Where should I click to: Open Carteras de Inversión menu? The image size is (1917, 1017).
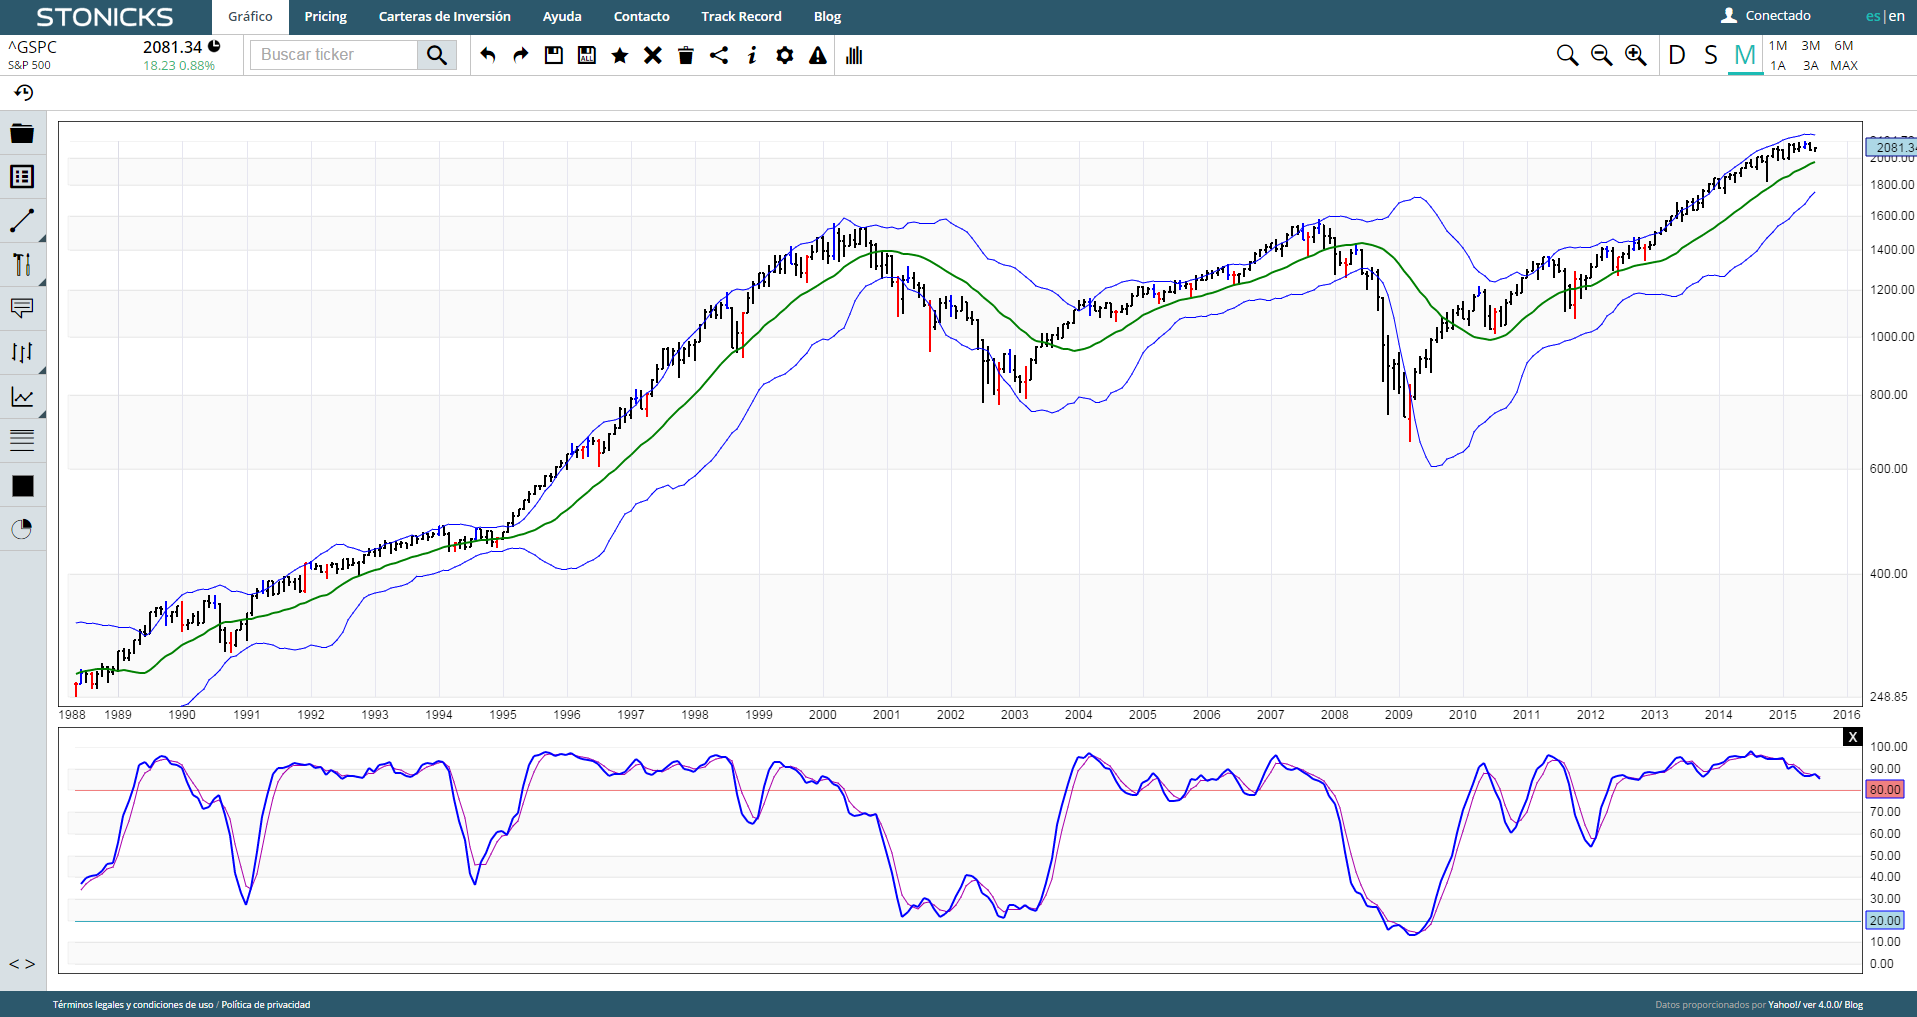(445, 17)
